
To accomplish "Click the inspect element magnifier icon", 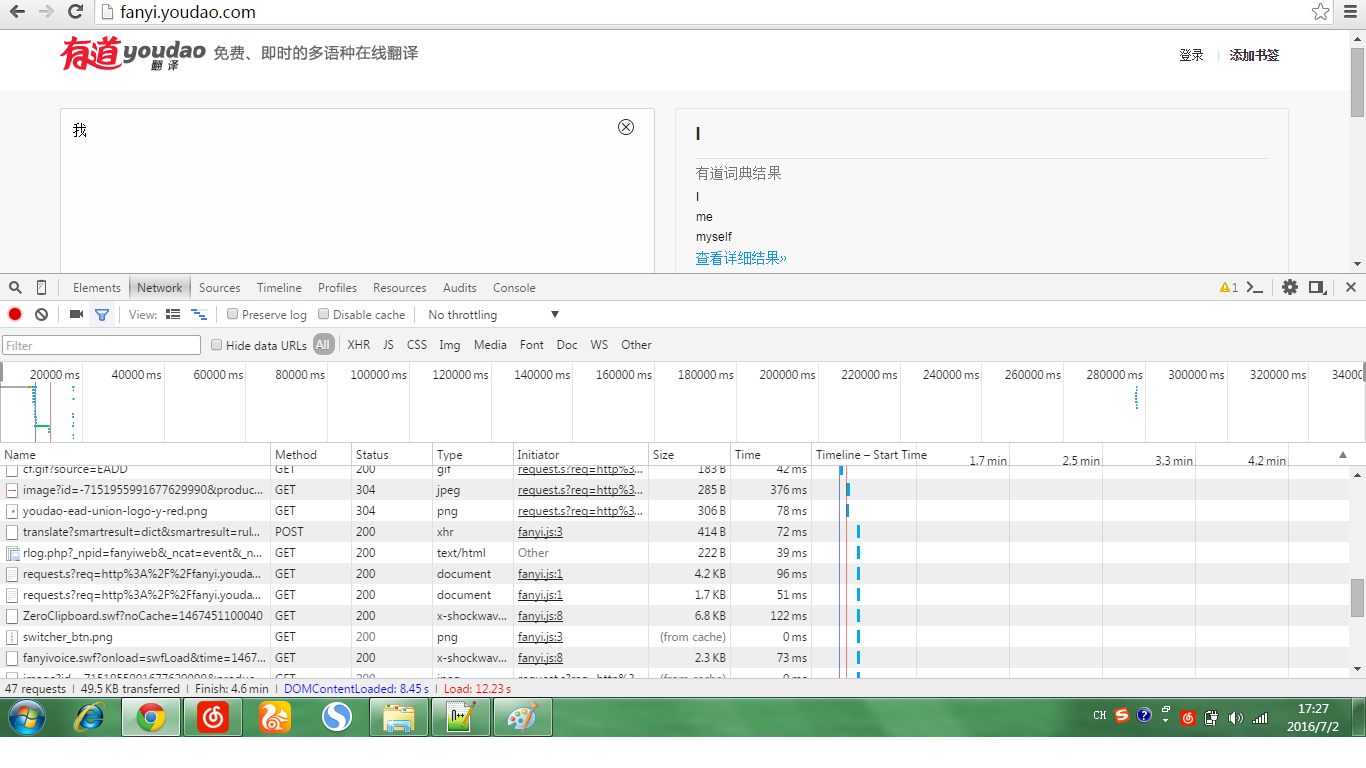I will 15,288.
